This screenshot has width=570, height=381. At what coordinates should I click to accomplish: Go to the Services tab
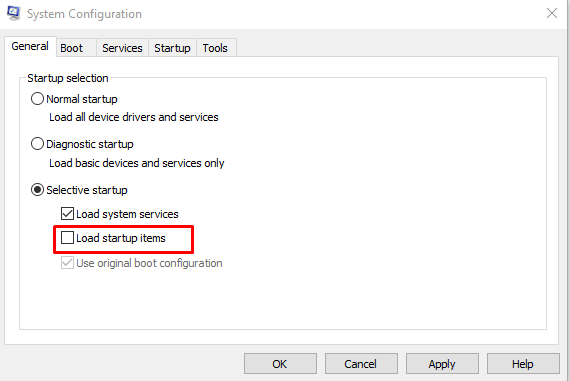[122, 48]
